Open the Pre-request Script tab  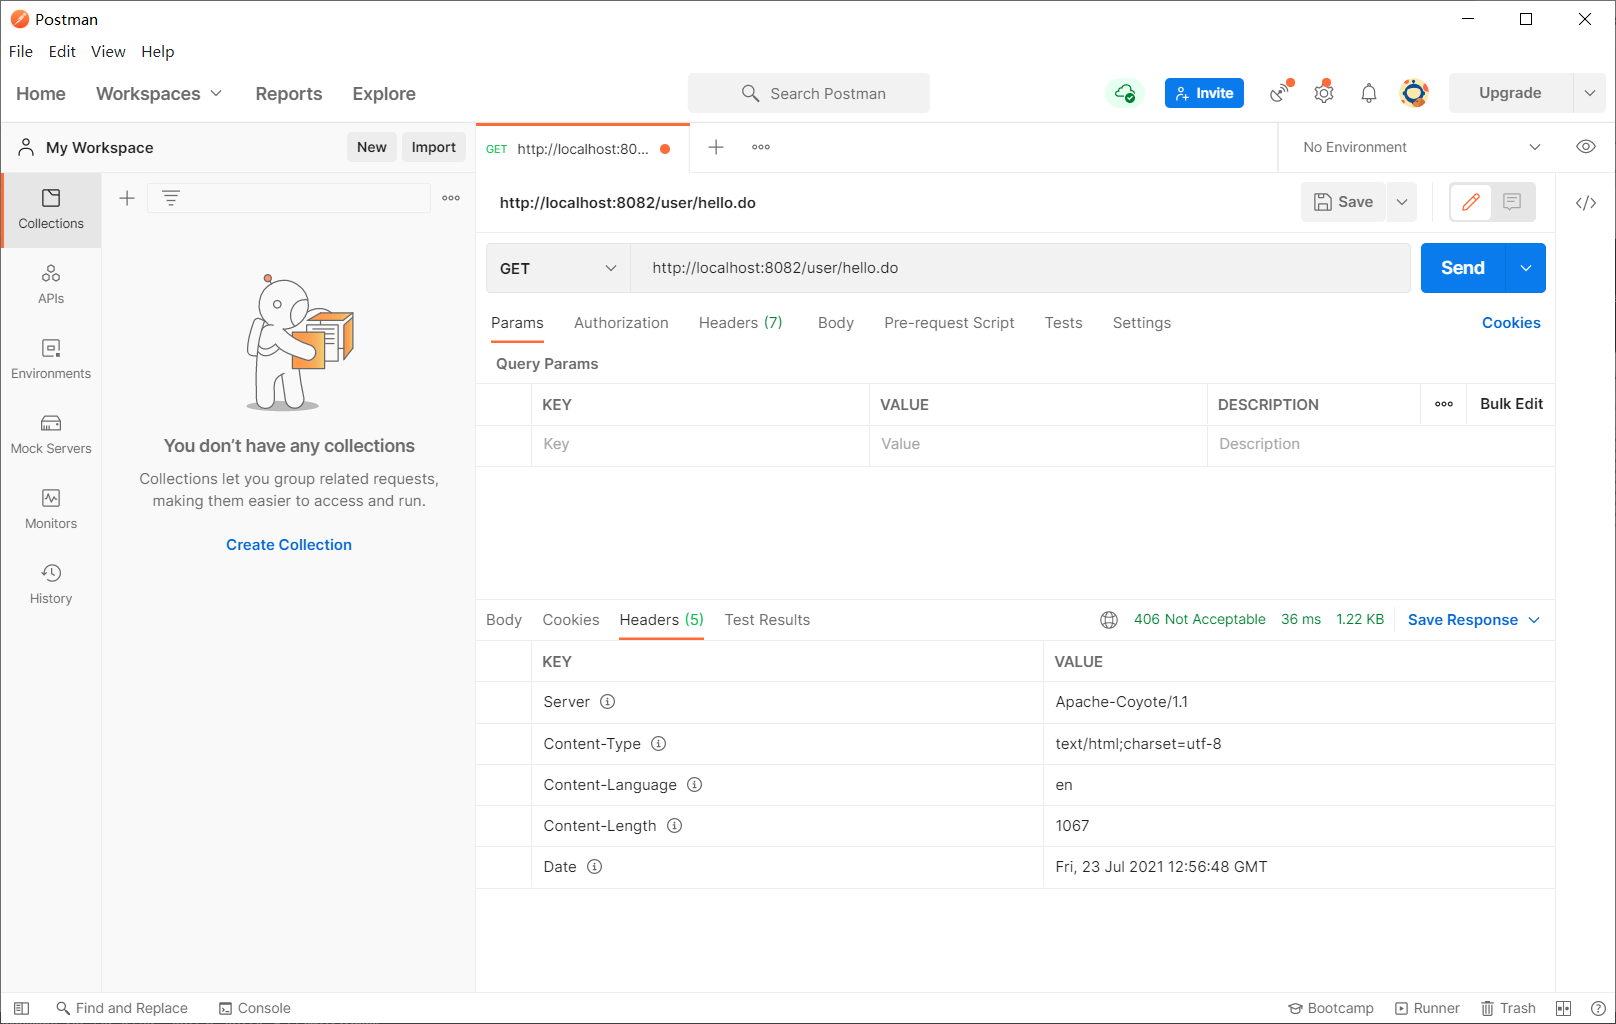tap(949, 323)
